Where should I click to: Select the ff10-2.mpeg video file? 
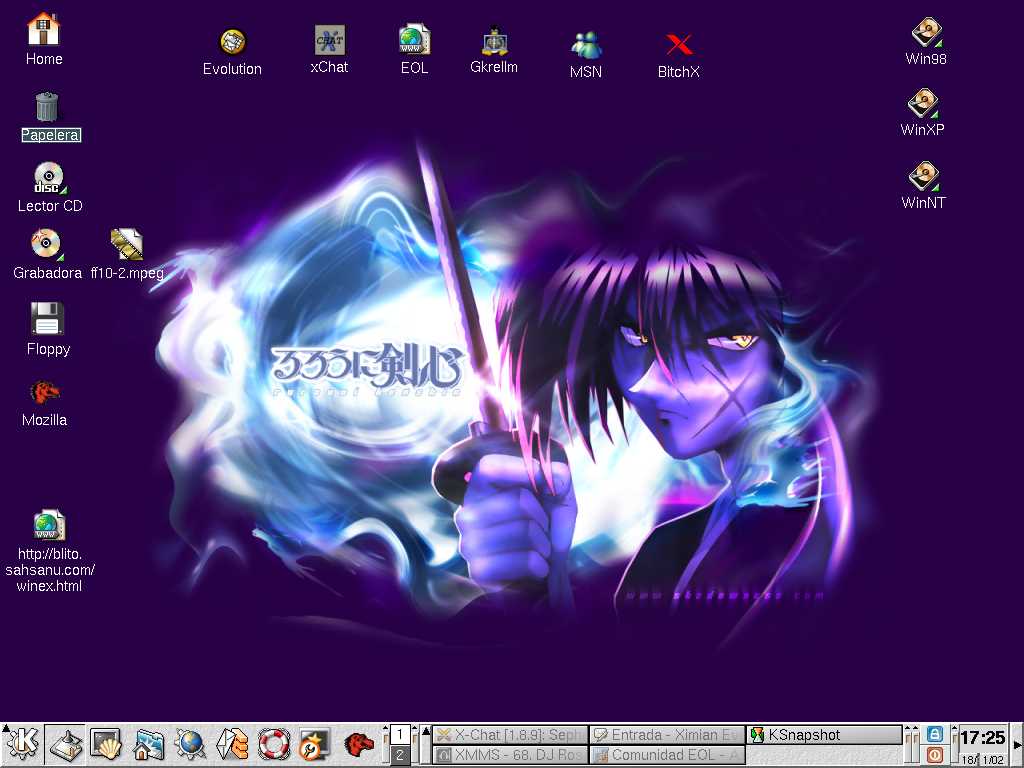[127, 244]
